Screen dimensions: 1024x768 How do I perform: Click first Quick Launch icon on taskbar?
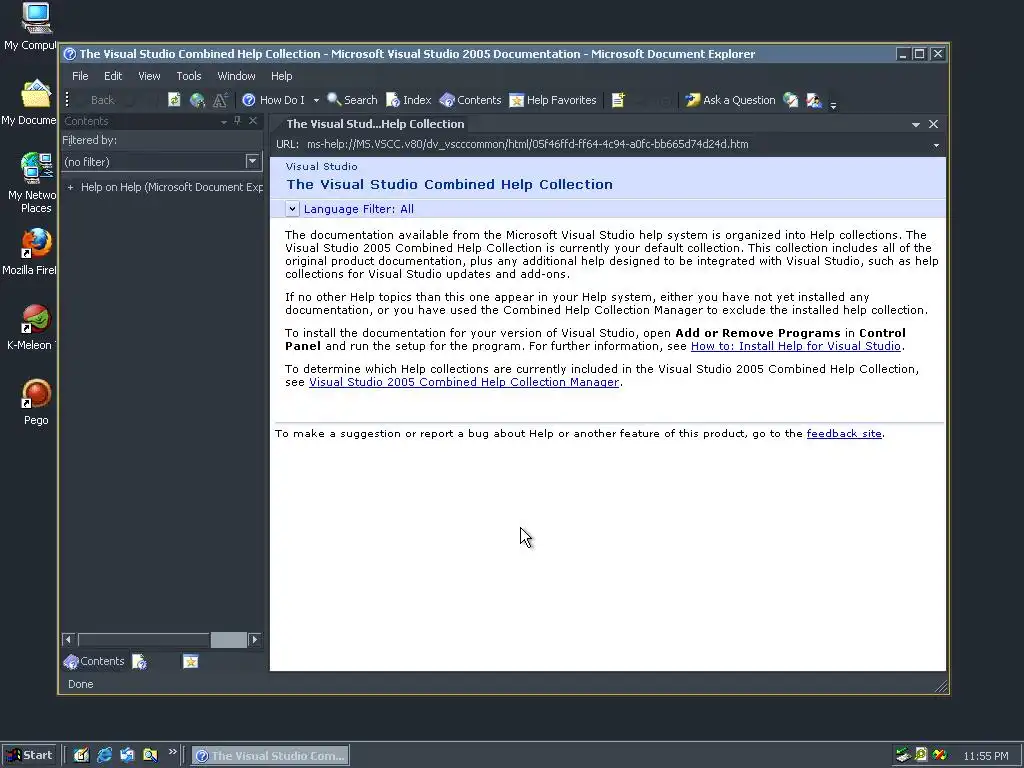click(x=81, y=755)
